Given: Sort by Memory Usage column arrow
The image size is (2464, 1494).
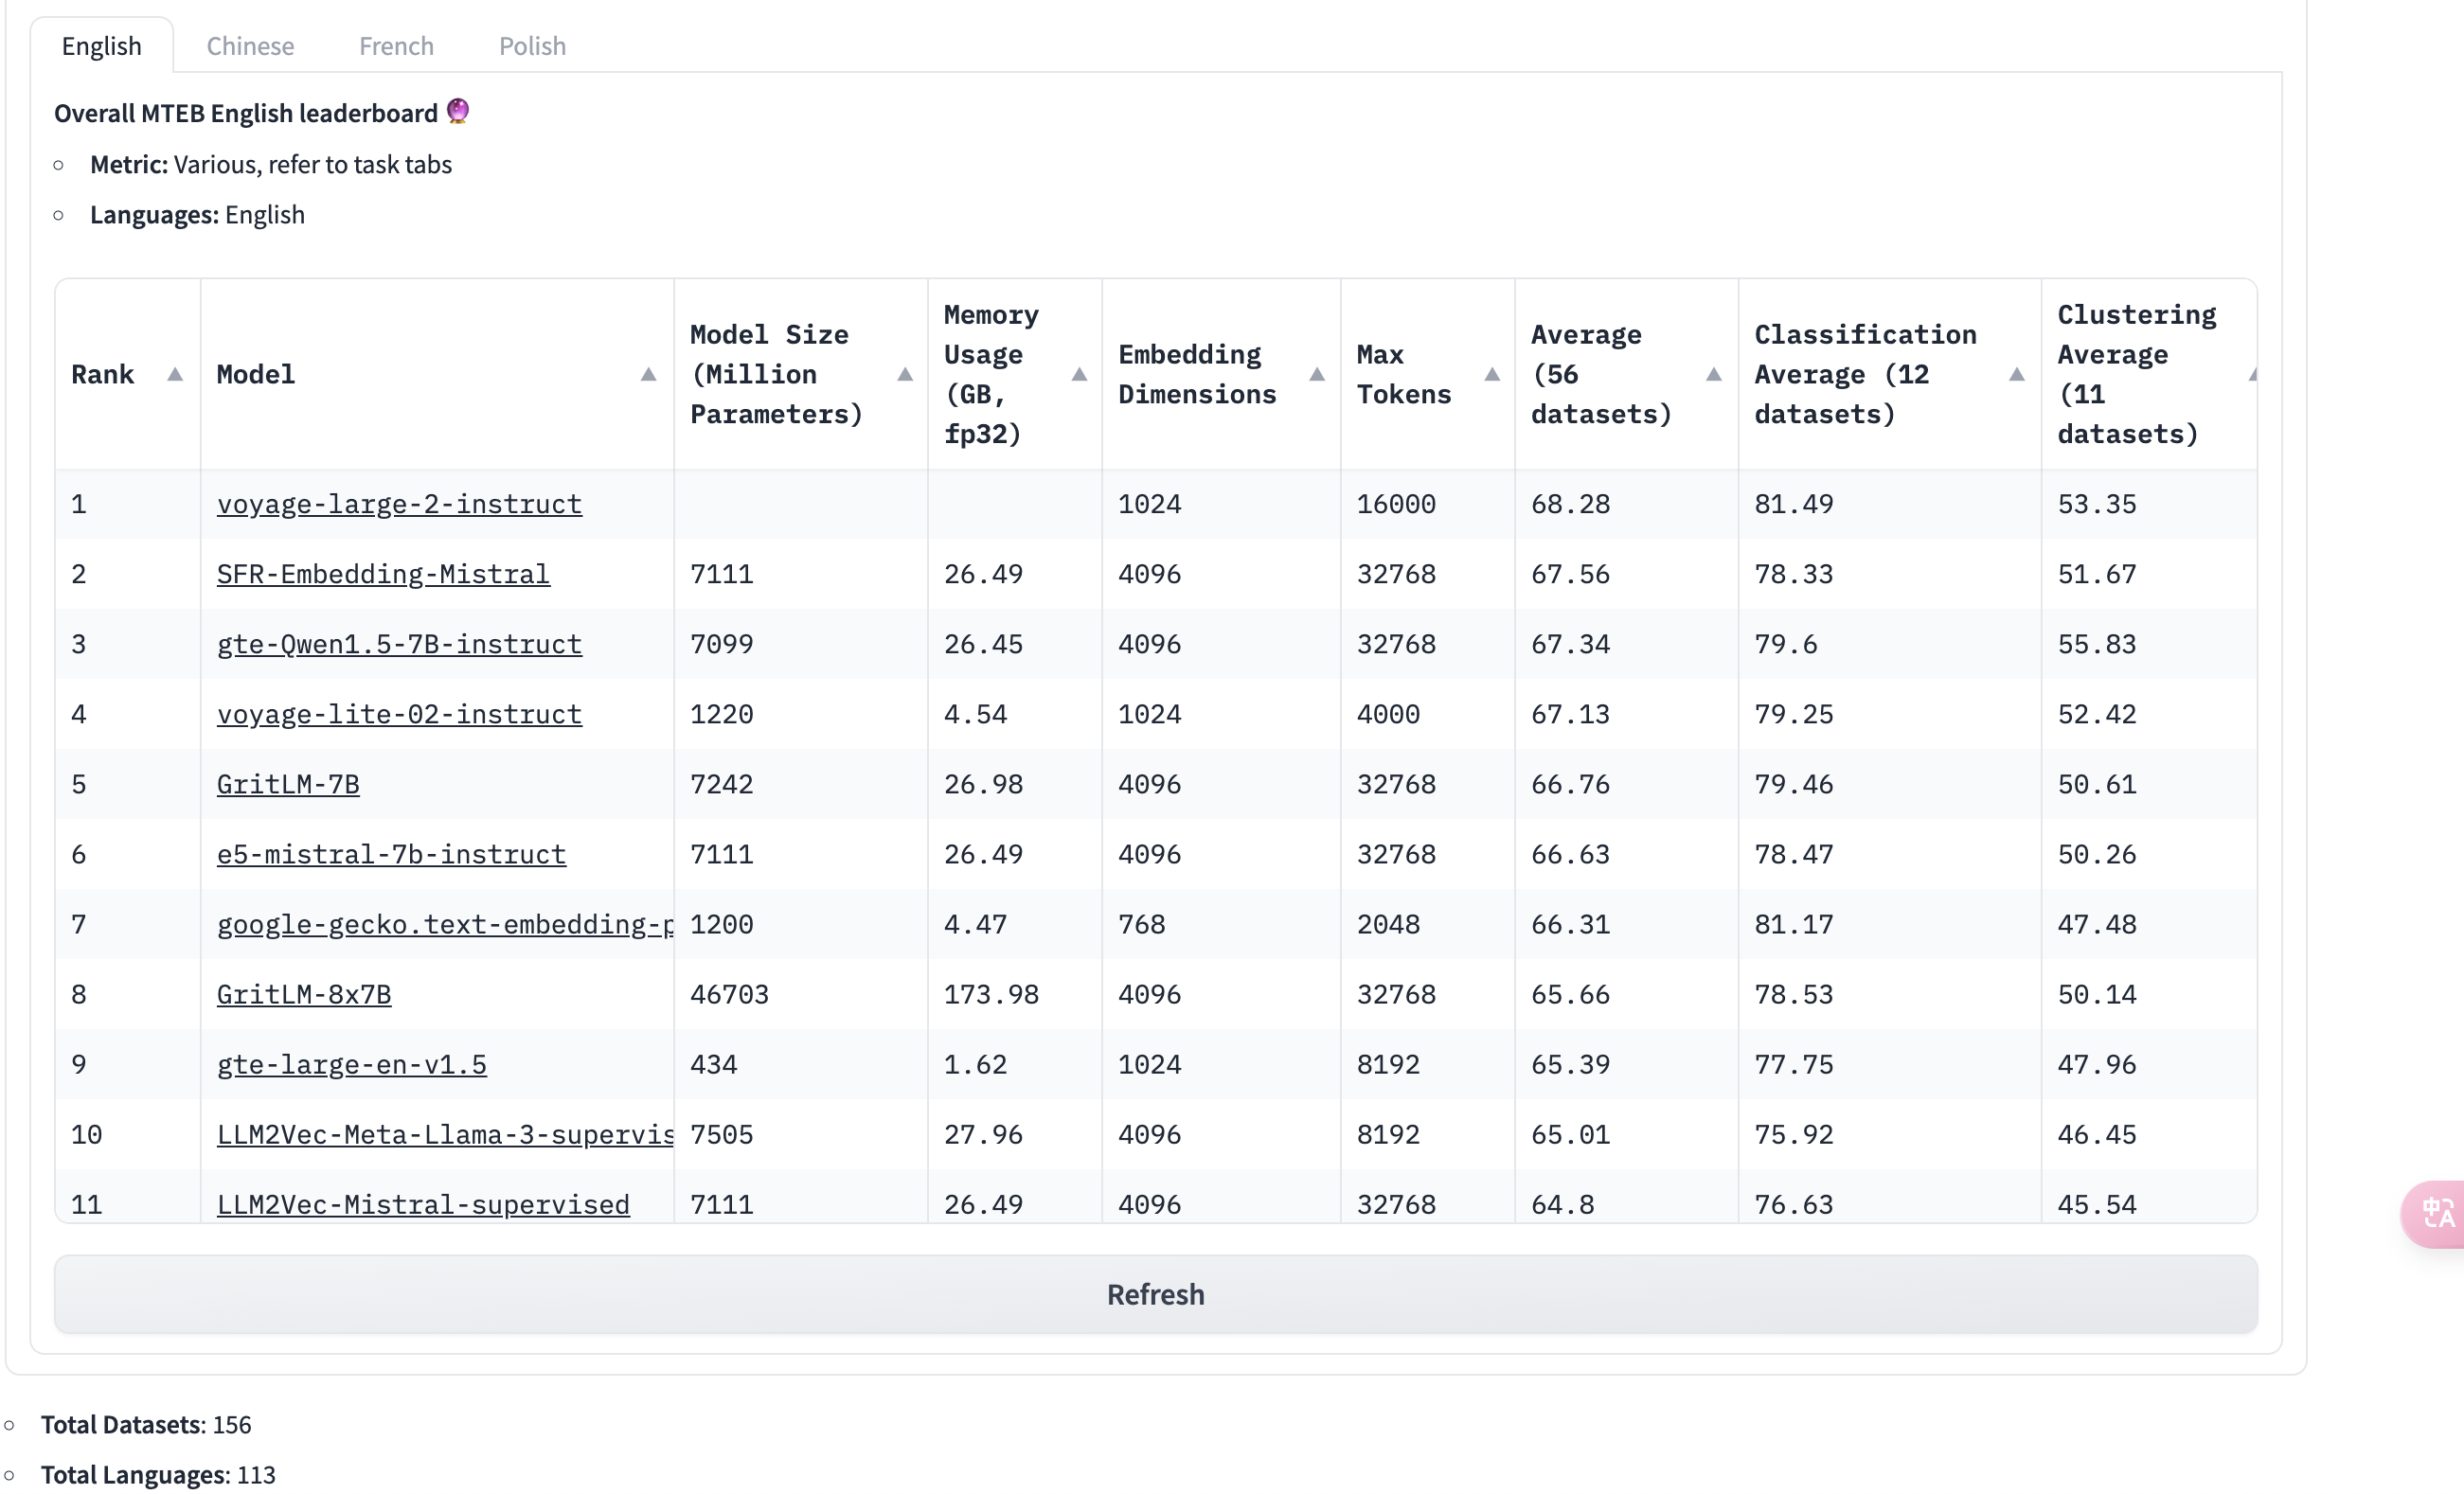Looking at the screenshot, I should tap(1079, 374).
